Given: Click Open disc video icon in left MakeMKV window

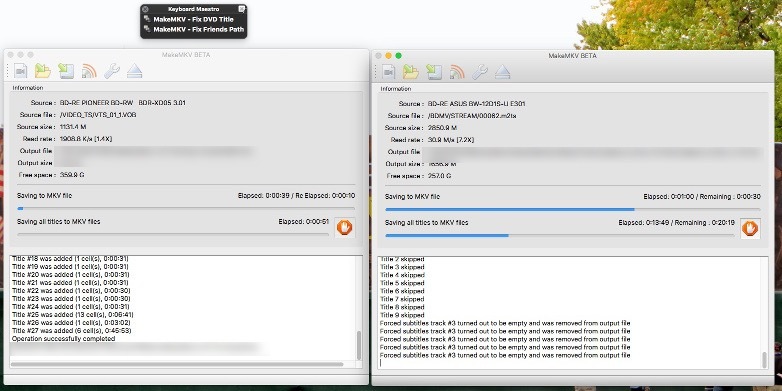Looking at the screenshot, I should [20, 71].
